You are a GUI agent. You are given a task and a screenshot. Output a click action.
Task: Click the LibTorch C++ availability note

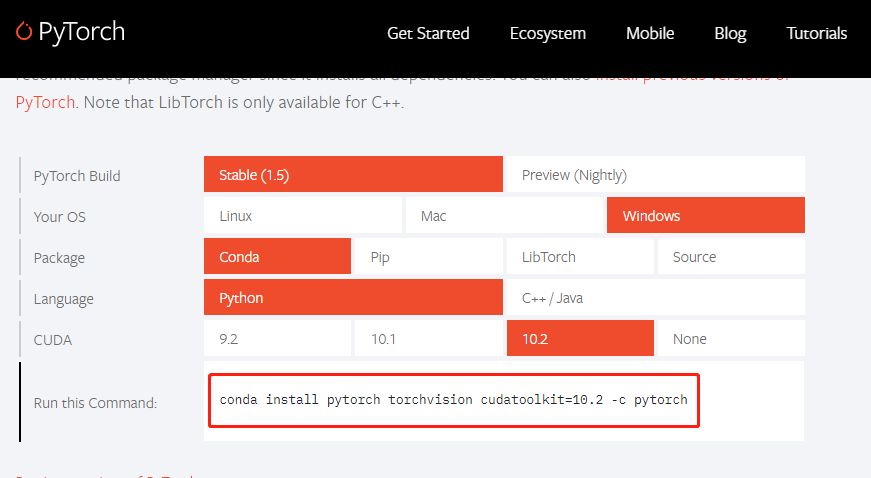click(x=244, y=102)
